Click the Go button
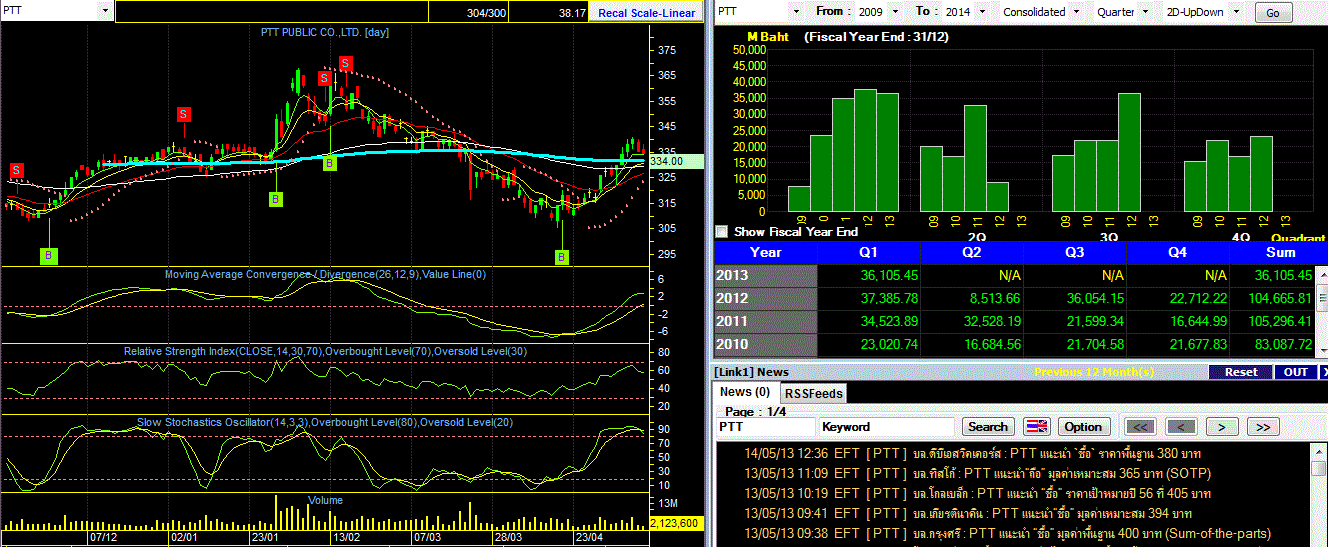The image size is (1328, 547). point(1273,13)
